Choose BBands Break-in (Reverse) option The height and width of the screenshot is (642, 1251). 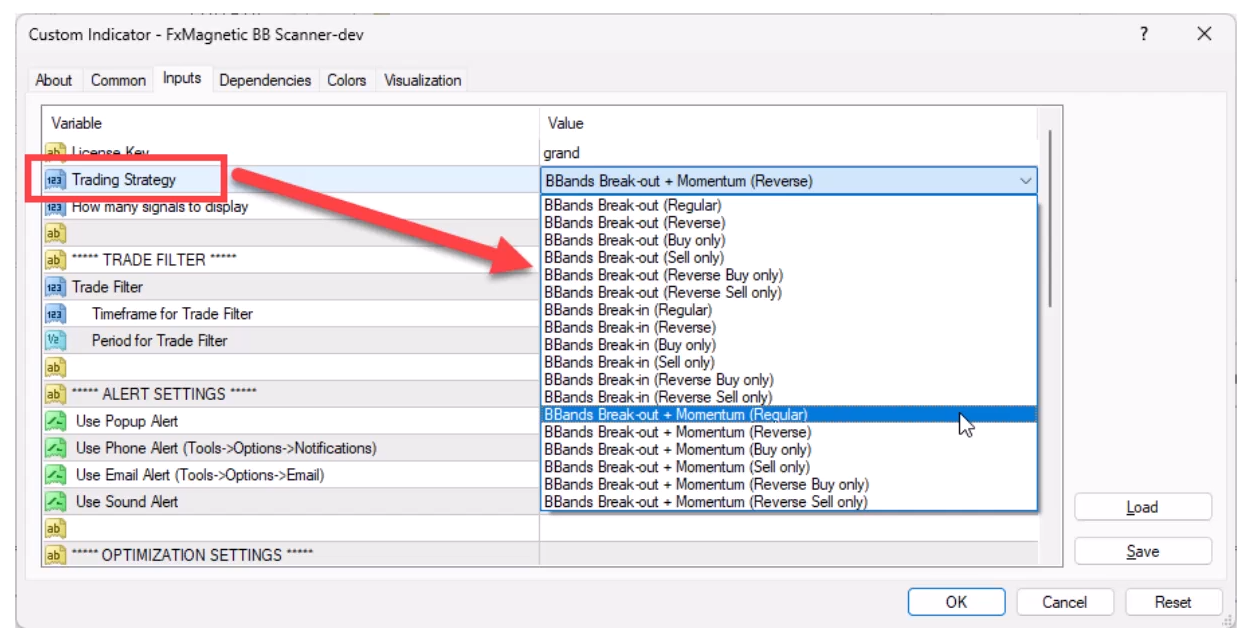click(789, 327)
